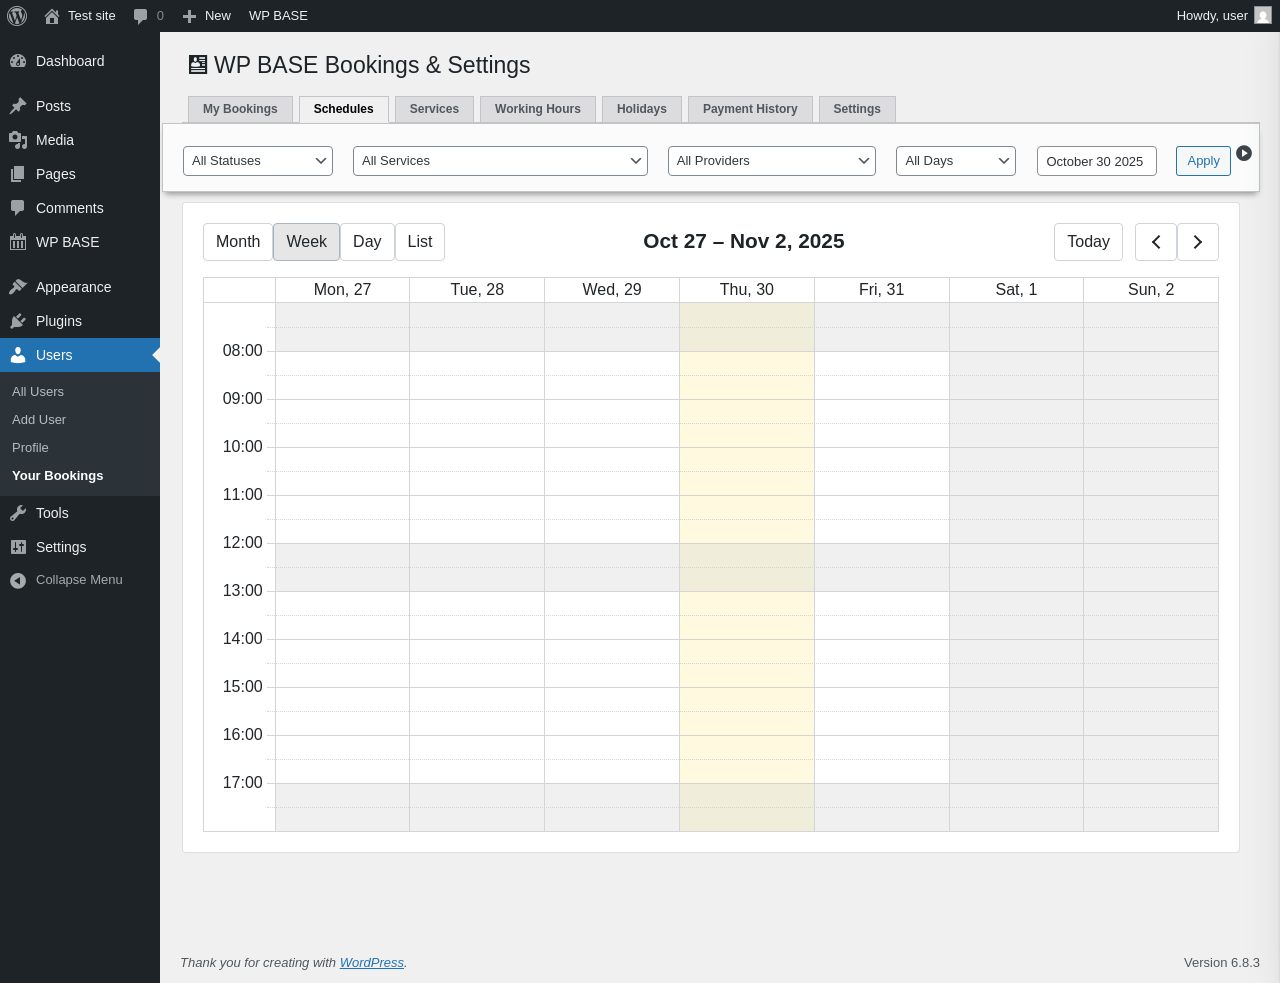This screenshot has height=983, width=1280.
Task: Click the October 30 2025 date field
Action: tap(1096, 161)
